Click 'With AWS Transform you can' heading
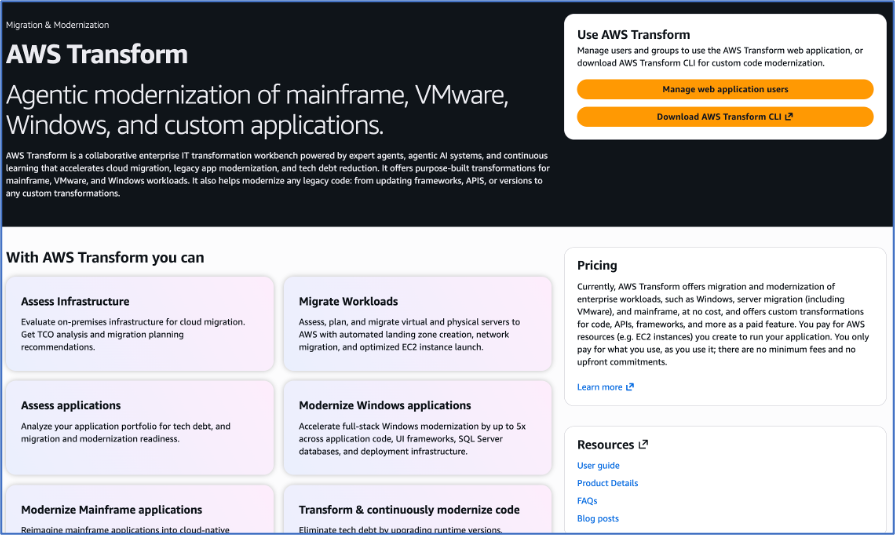 105,258
